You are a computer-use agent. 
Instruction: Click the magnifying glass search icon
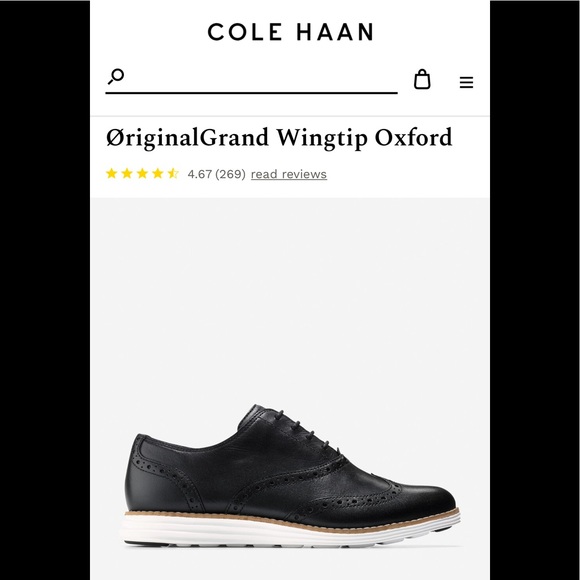click(x=116, y=77)
